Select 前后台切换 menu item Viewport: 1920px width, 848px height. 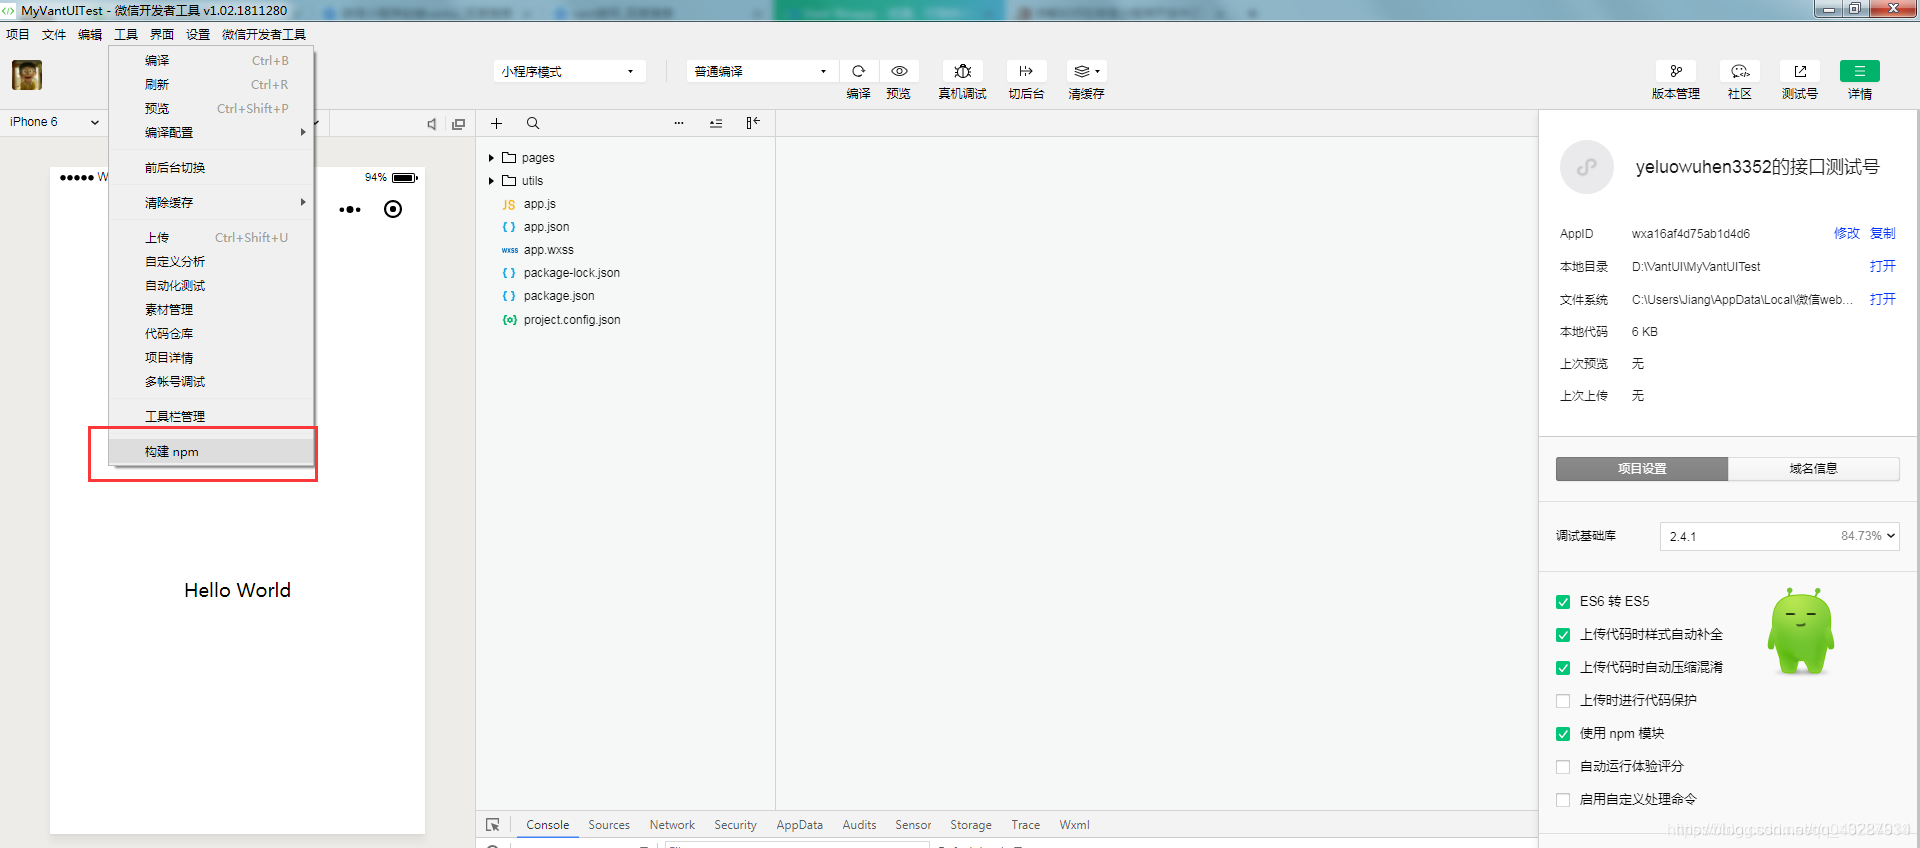click(211, 167)
